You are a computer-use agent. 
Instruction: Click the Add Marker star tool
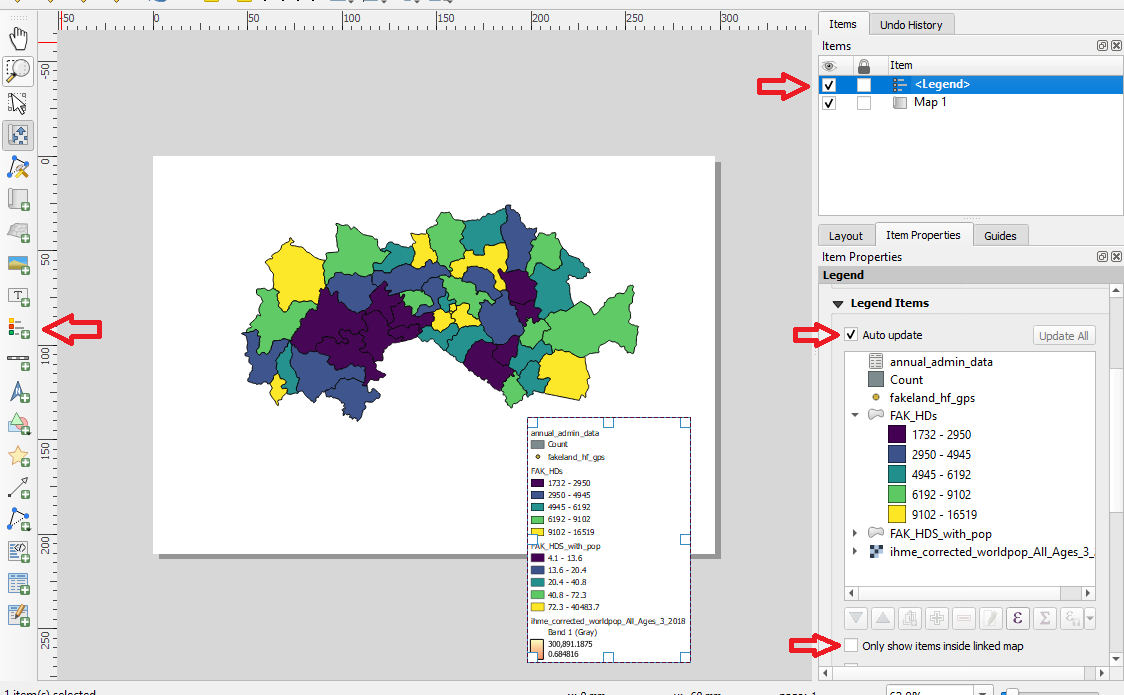[18, 456]
